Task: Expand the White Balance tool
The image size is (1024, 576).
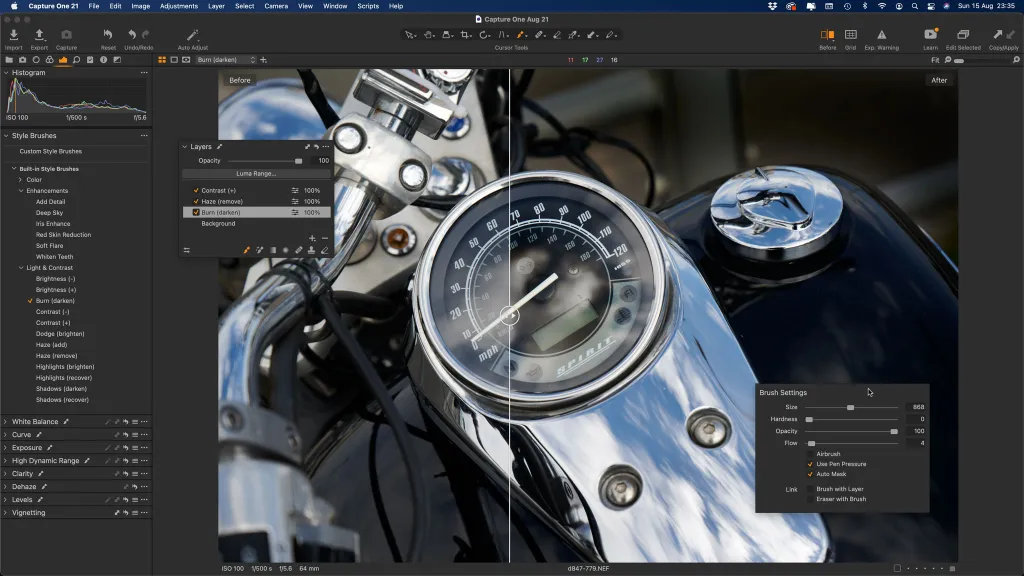Action: pyautogui.click(x=6, y=422)
